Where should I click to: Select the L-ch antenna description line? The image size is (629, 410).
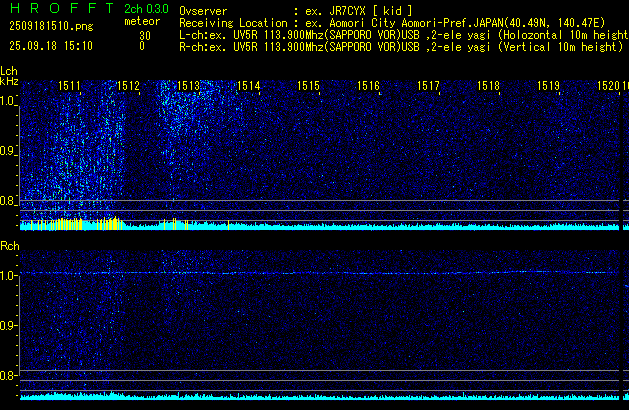400,35
